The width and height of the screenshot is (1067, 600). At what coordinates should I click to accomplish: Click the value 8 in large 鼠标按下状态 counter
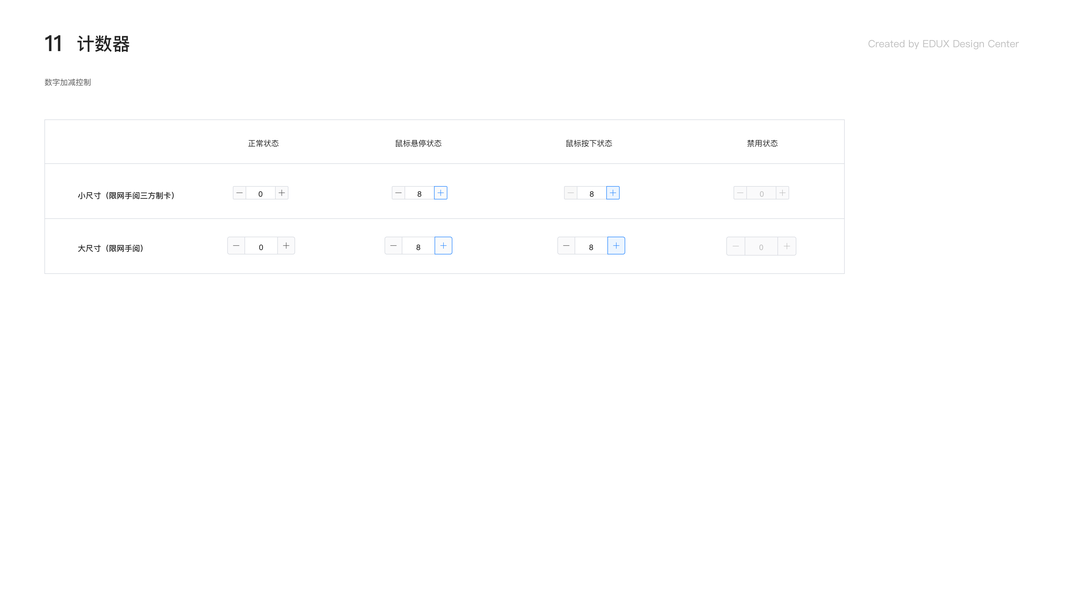point(591,246)
